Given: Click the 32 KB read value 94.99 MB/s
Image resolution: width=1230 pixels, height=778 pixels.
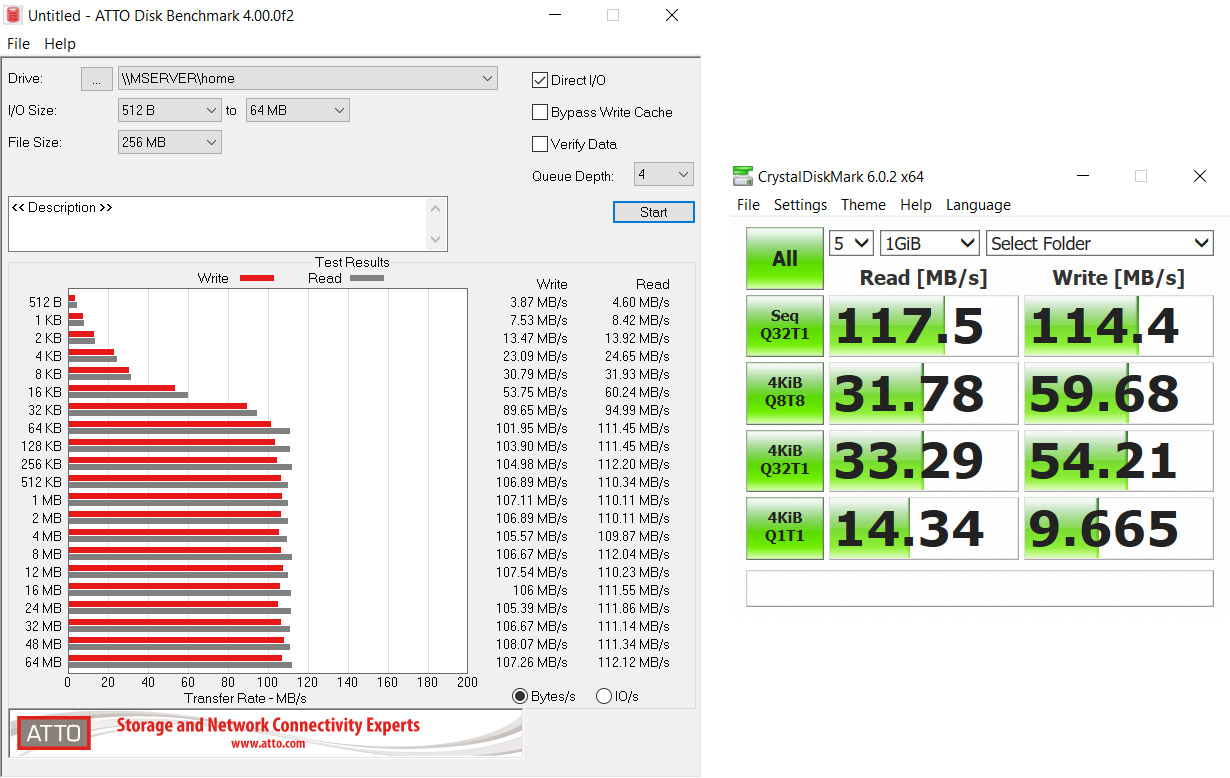Looking at the screenshot, I should click(x=637, y=410).
